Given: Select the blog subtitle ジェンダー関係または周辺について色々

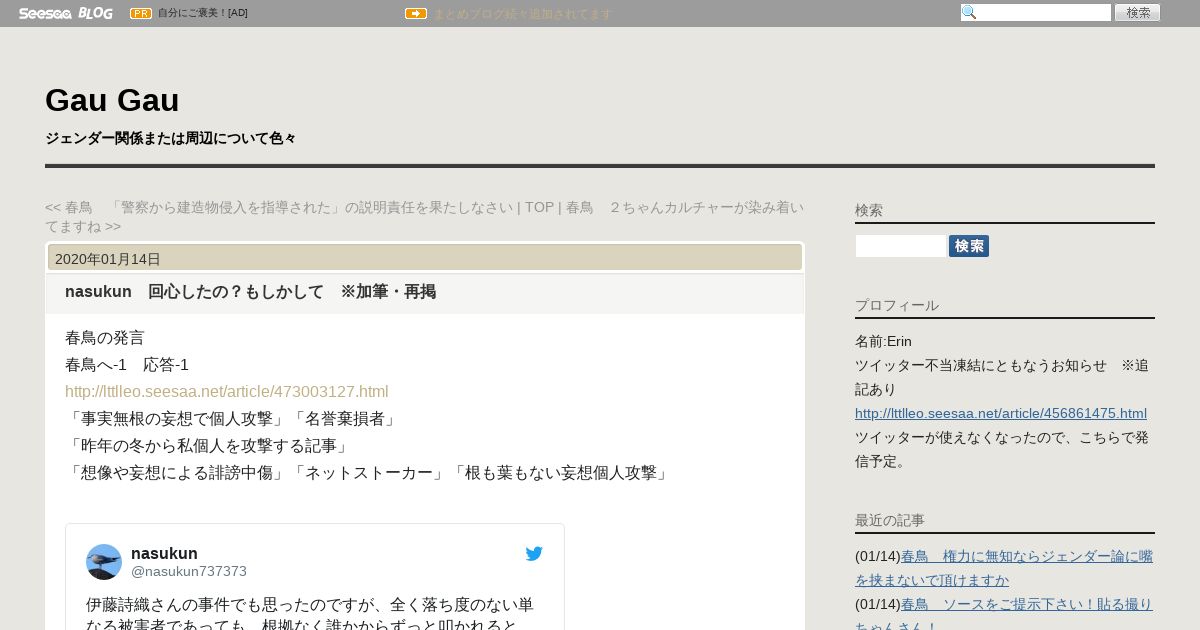Looking at the screenshot, I should point(170,138).
